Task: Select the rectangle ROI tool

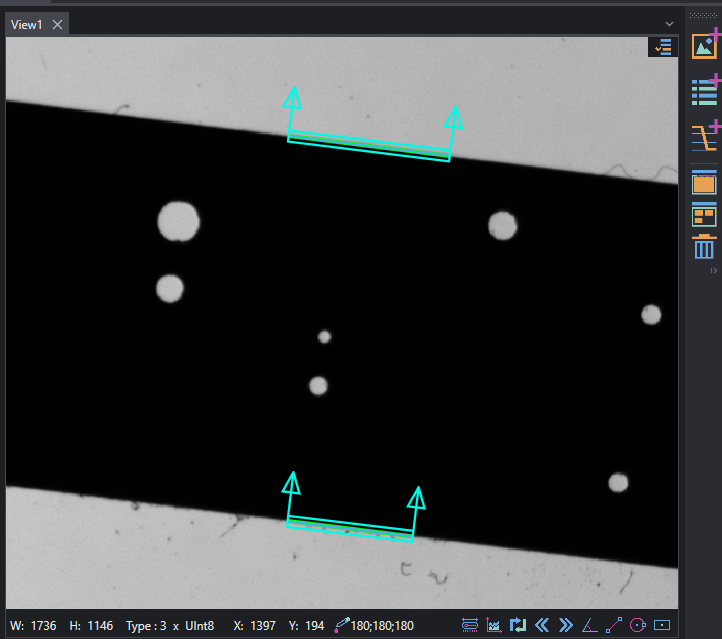Action: pos(662,625)
